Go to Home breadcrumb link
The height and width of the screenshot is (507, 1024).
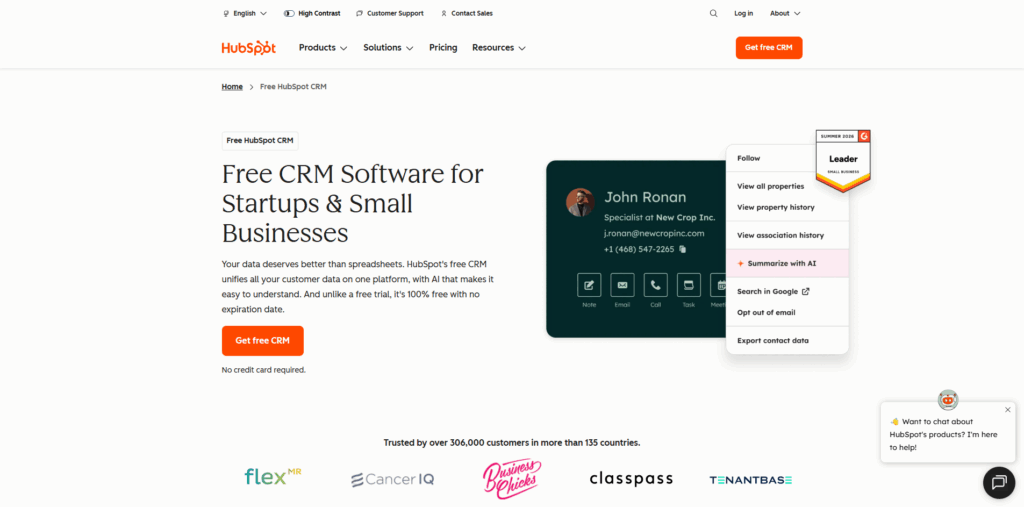click(232, 86)
